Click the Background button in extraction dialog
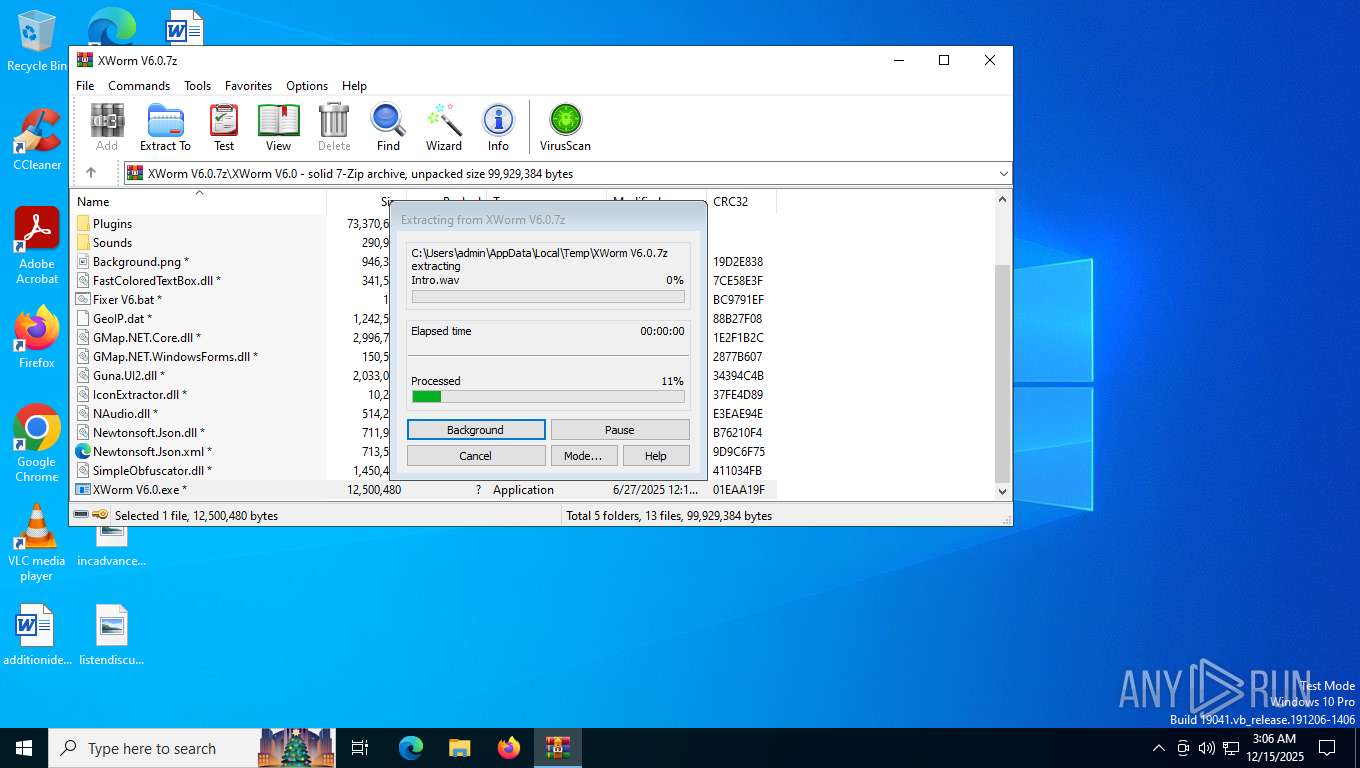1360x768 pixels. coord(476,430)
